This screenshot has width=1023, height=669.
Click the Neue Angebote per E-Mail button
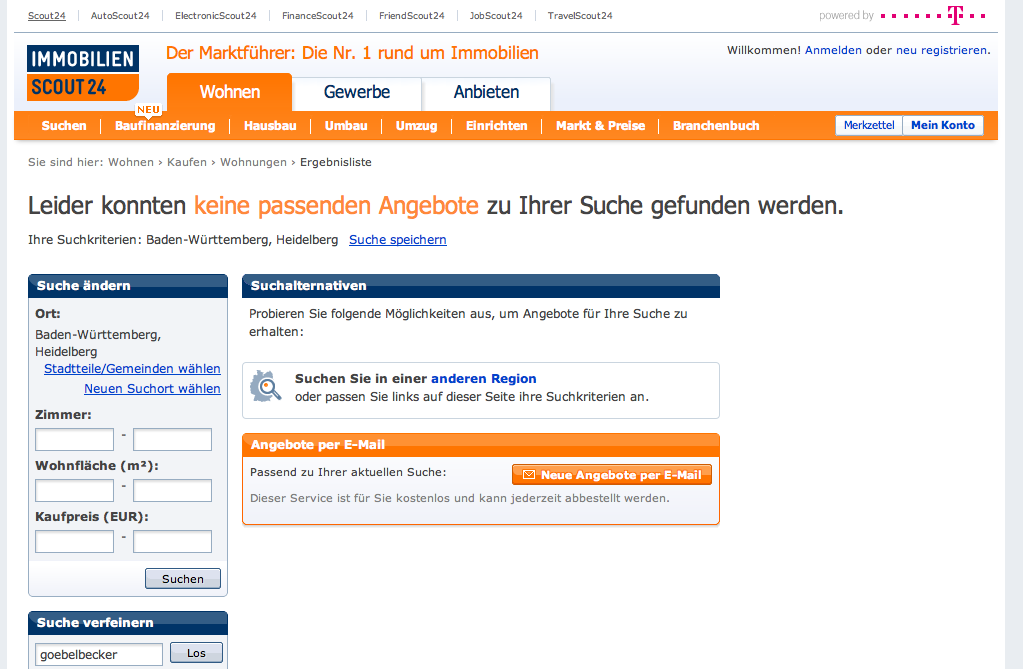[612, 475]
